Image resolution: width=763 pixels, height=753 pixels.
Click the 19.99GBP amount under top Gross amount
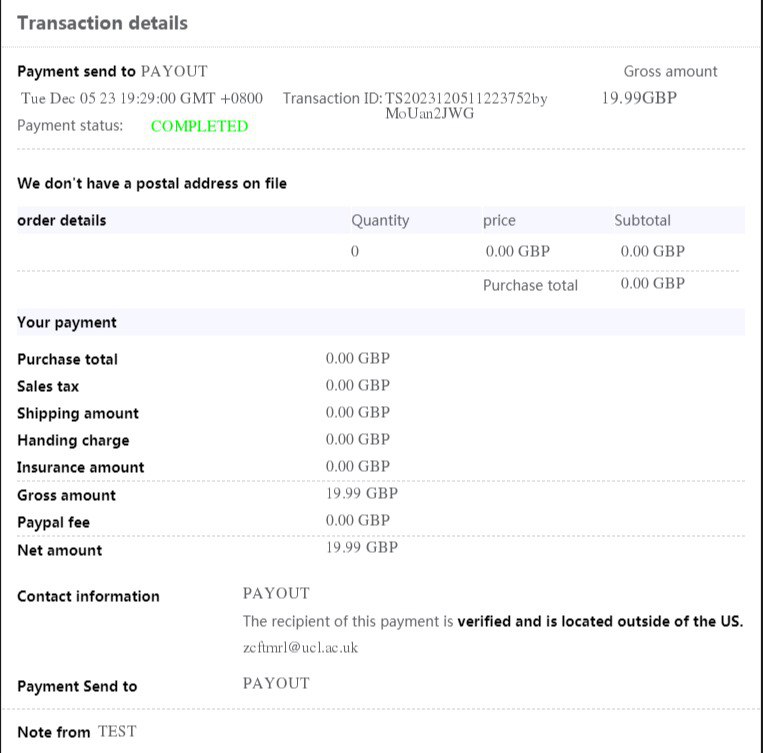click(x=640, y=98)
